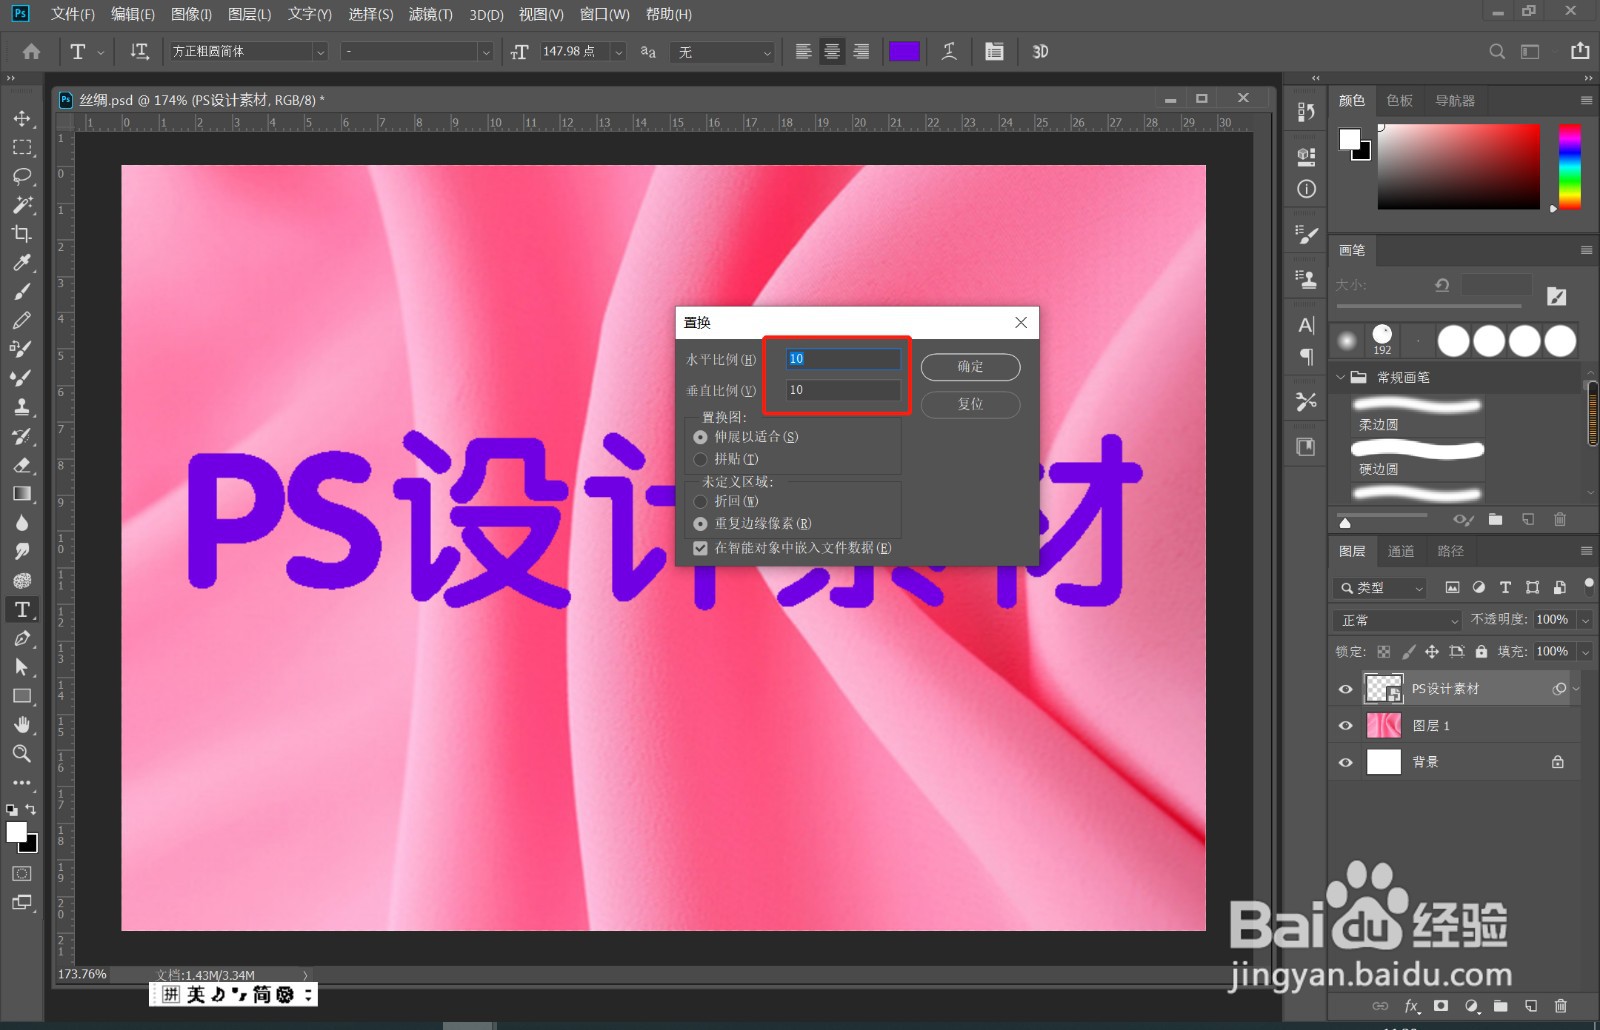
Task: Toggle the pixel layer filter icon
Action: pyautogui.click(x=1452, y=588)
